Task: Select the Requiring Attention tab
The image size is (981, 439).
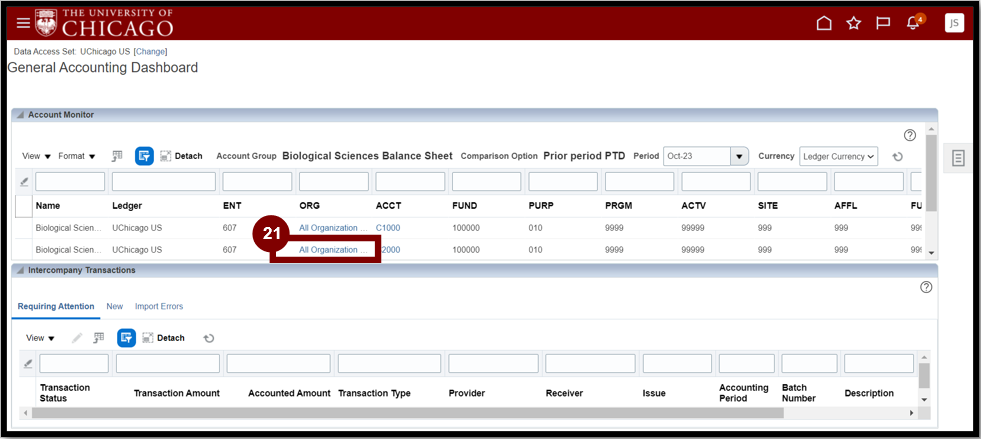Action: pos(56,306)
